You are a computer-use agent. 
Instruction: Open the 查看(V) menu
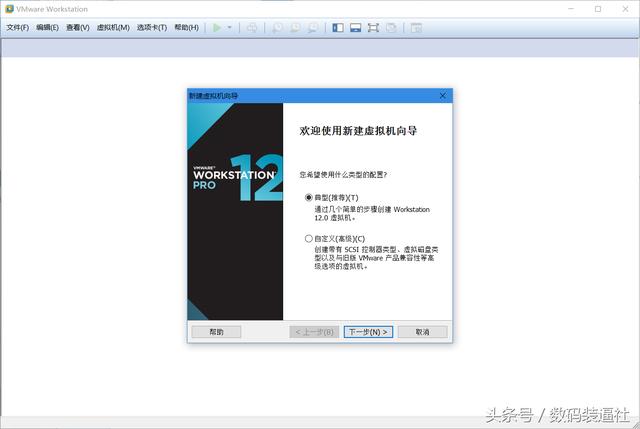[x=78, y=27]
